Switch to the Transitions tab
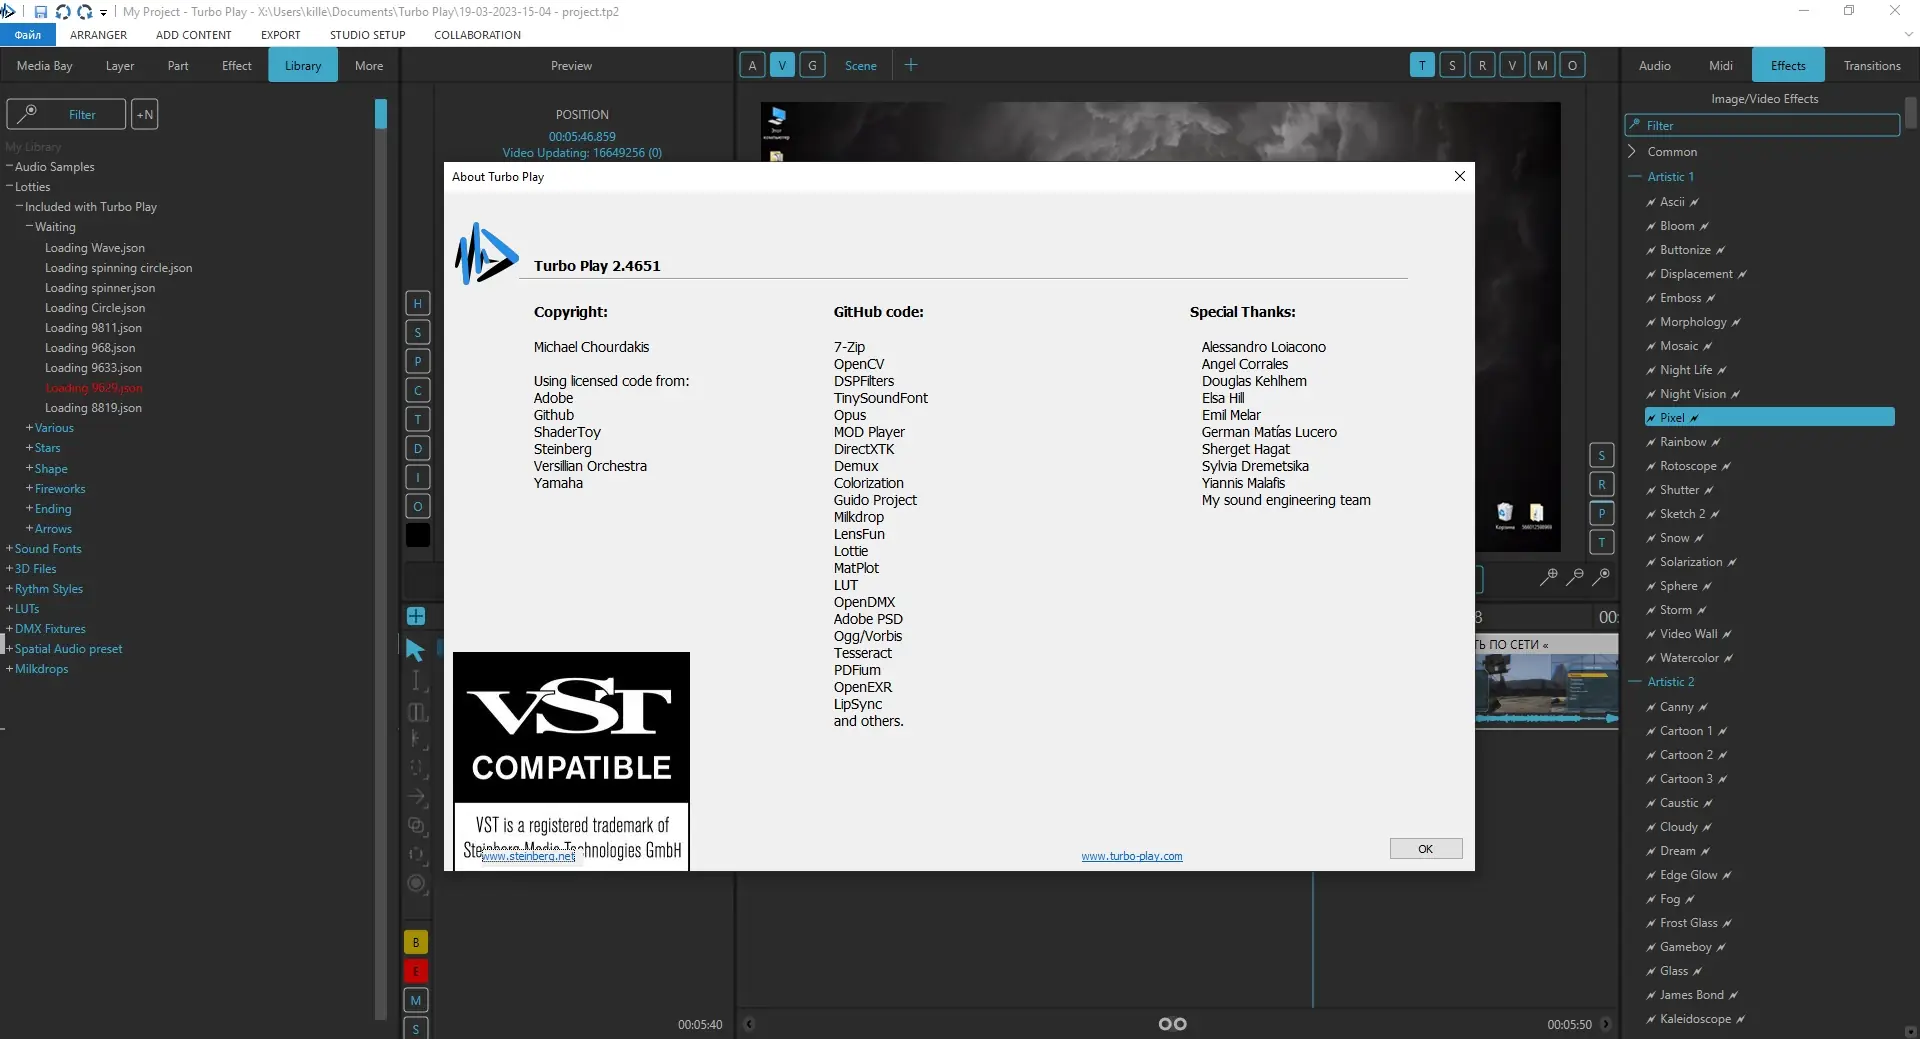 1872,65
